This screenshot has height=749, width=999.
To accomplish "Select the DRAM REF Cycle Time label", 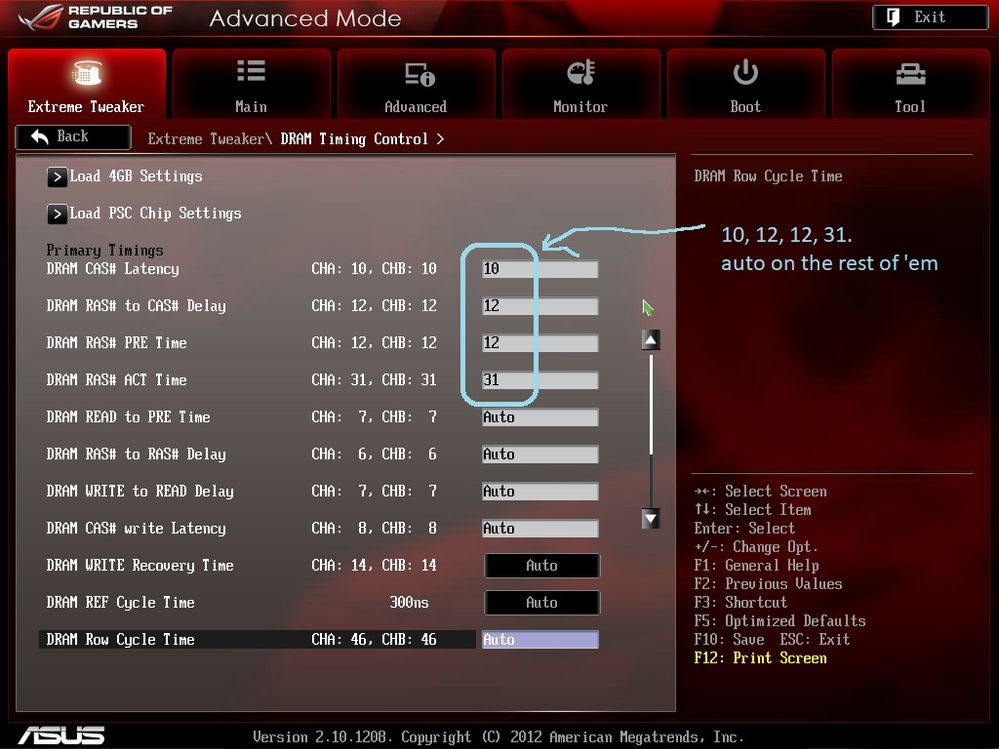I will [x=120, y=603].
